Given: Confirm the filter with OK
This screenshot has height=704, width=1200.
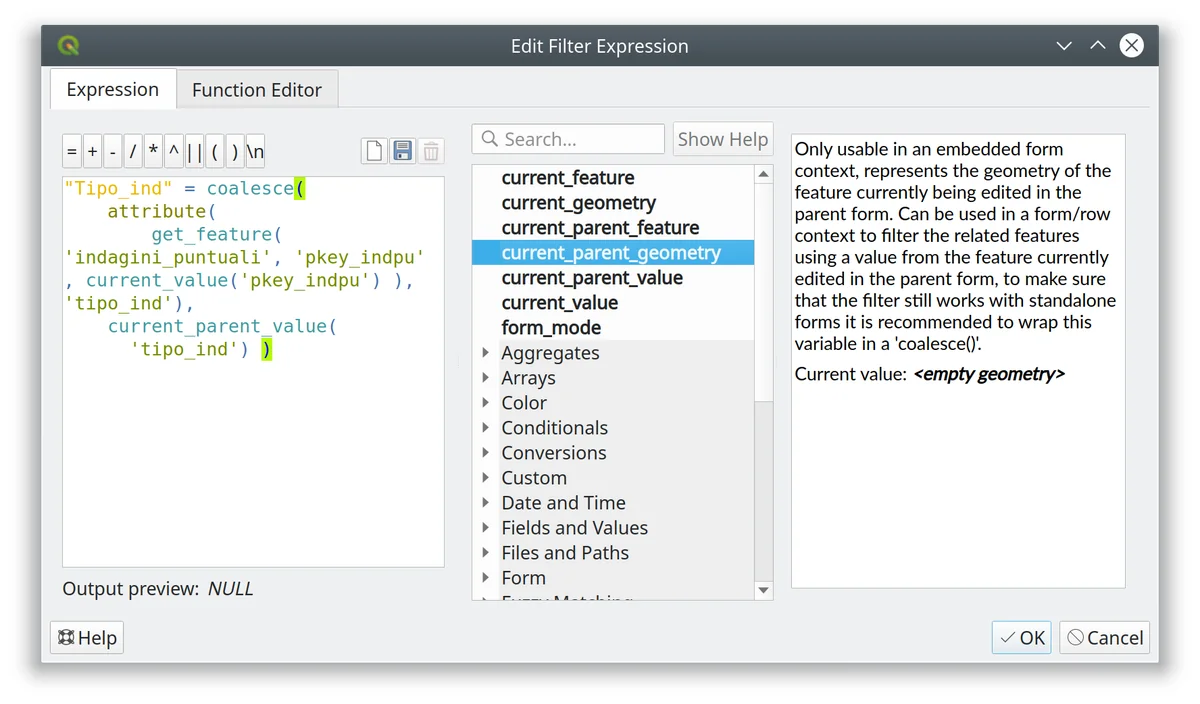Looking at the screenshot, I should coord(1022,638).
